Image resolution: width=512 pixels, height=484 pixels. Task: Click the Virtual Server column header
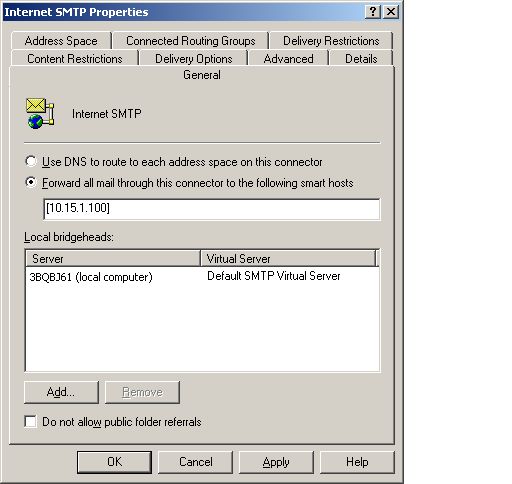pyautogui.click(x=288, y=258)
